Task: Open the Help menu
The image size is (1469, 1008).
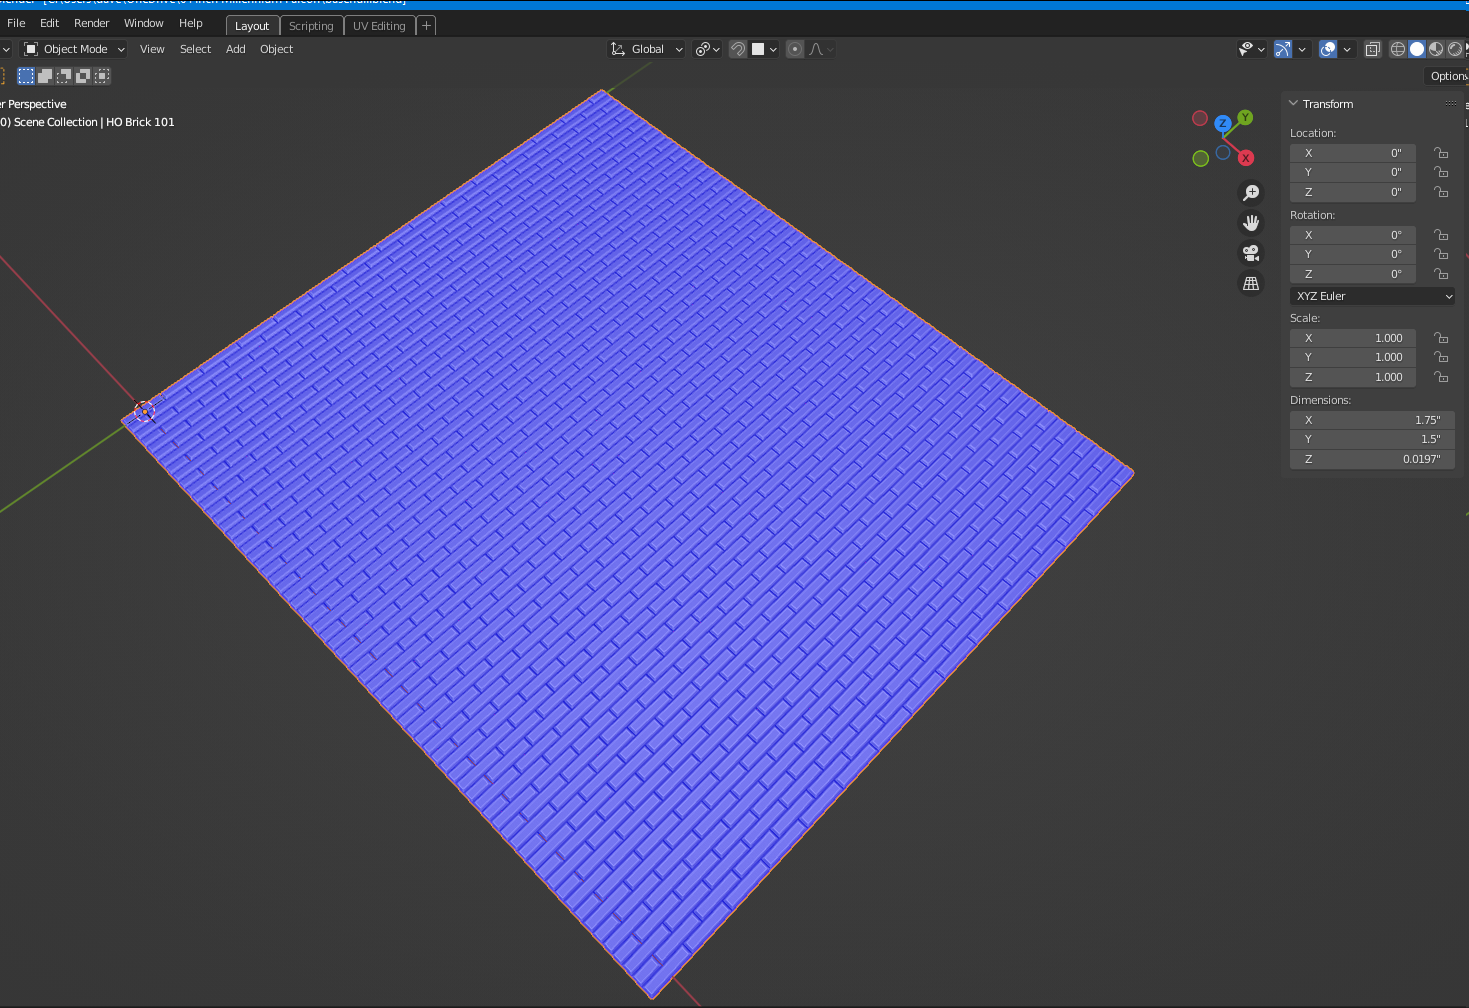Action: 191,23
